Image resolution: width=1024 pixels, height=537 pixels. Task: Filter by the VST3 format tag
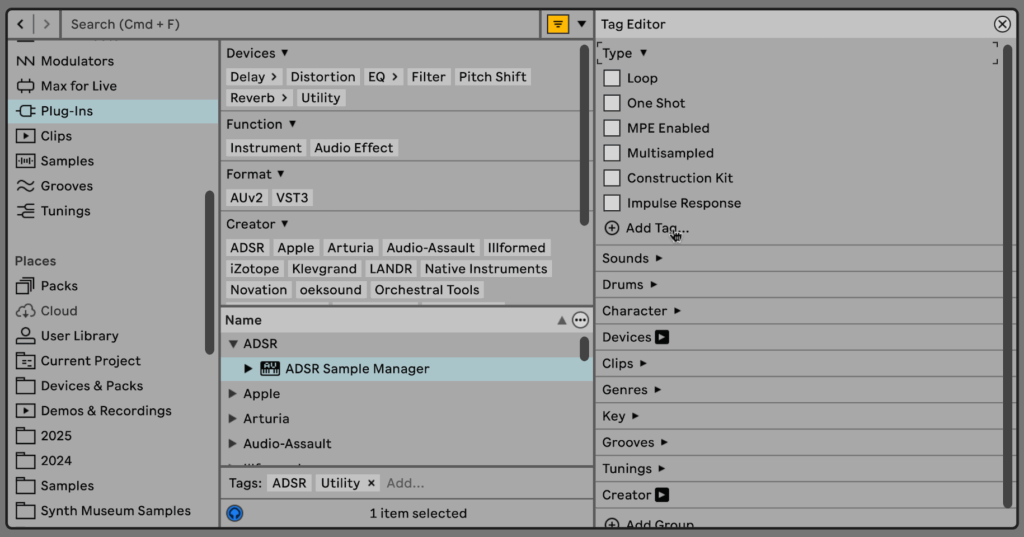coord(292,197)
